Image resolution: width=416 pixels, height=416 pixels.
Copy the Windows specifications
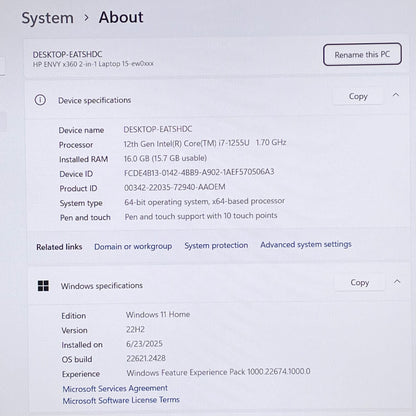[x=360, y=283]
